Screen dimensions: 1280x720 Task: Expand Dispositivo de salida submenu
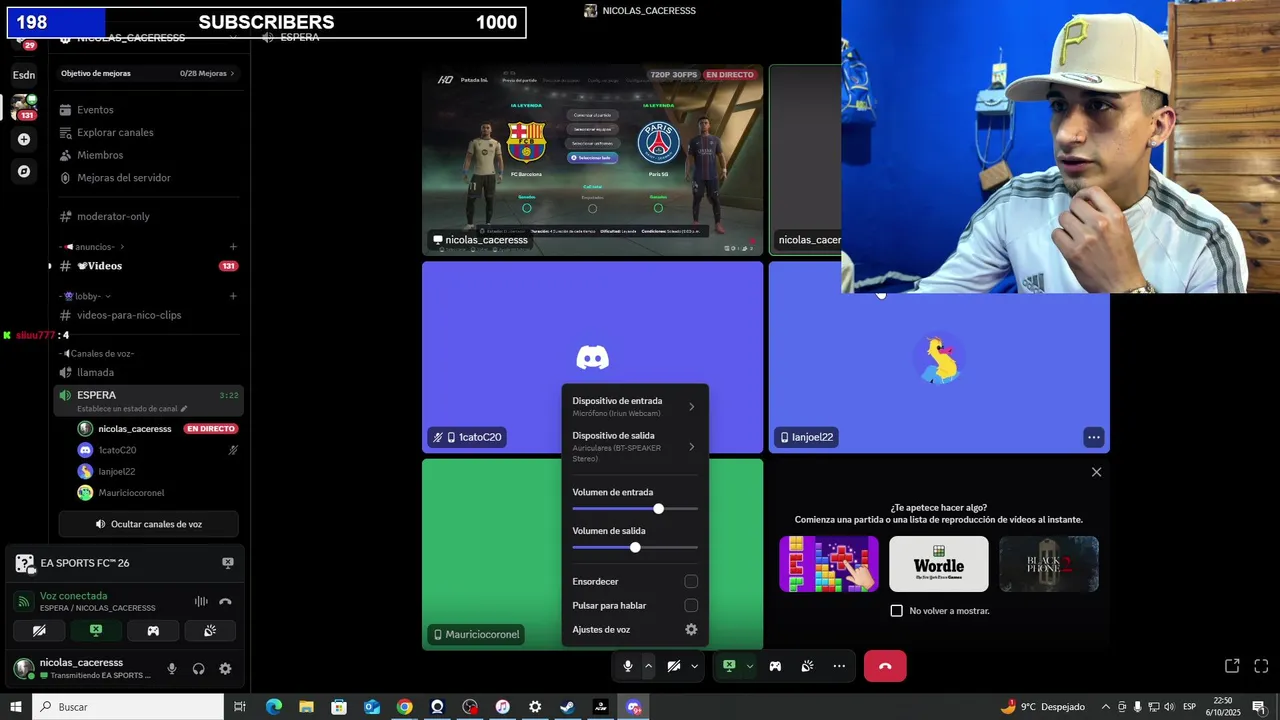pyautogui.click(x=635, y=447)
